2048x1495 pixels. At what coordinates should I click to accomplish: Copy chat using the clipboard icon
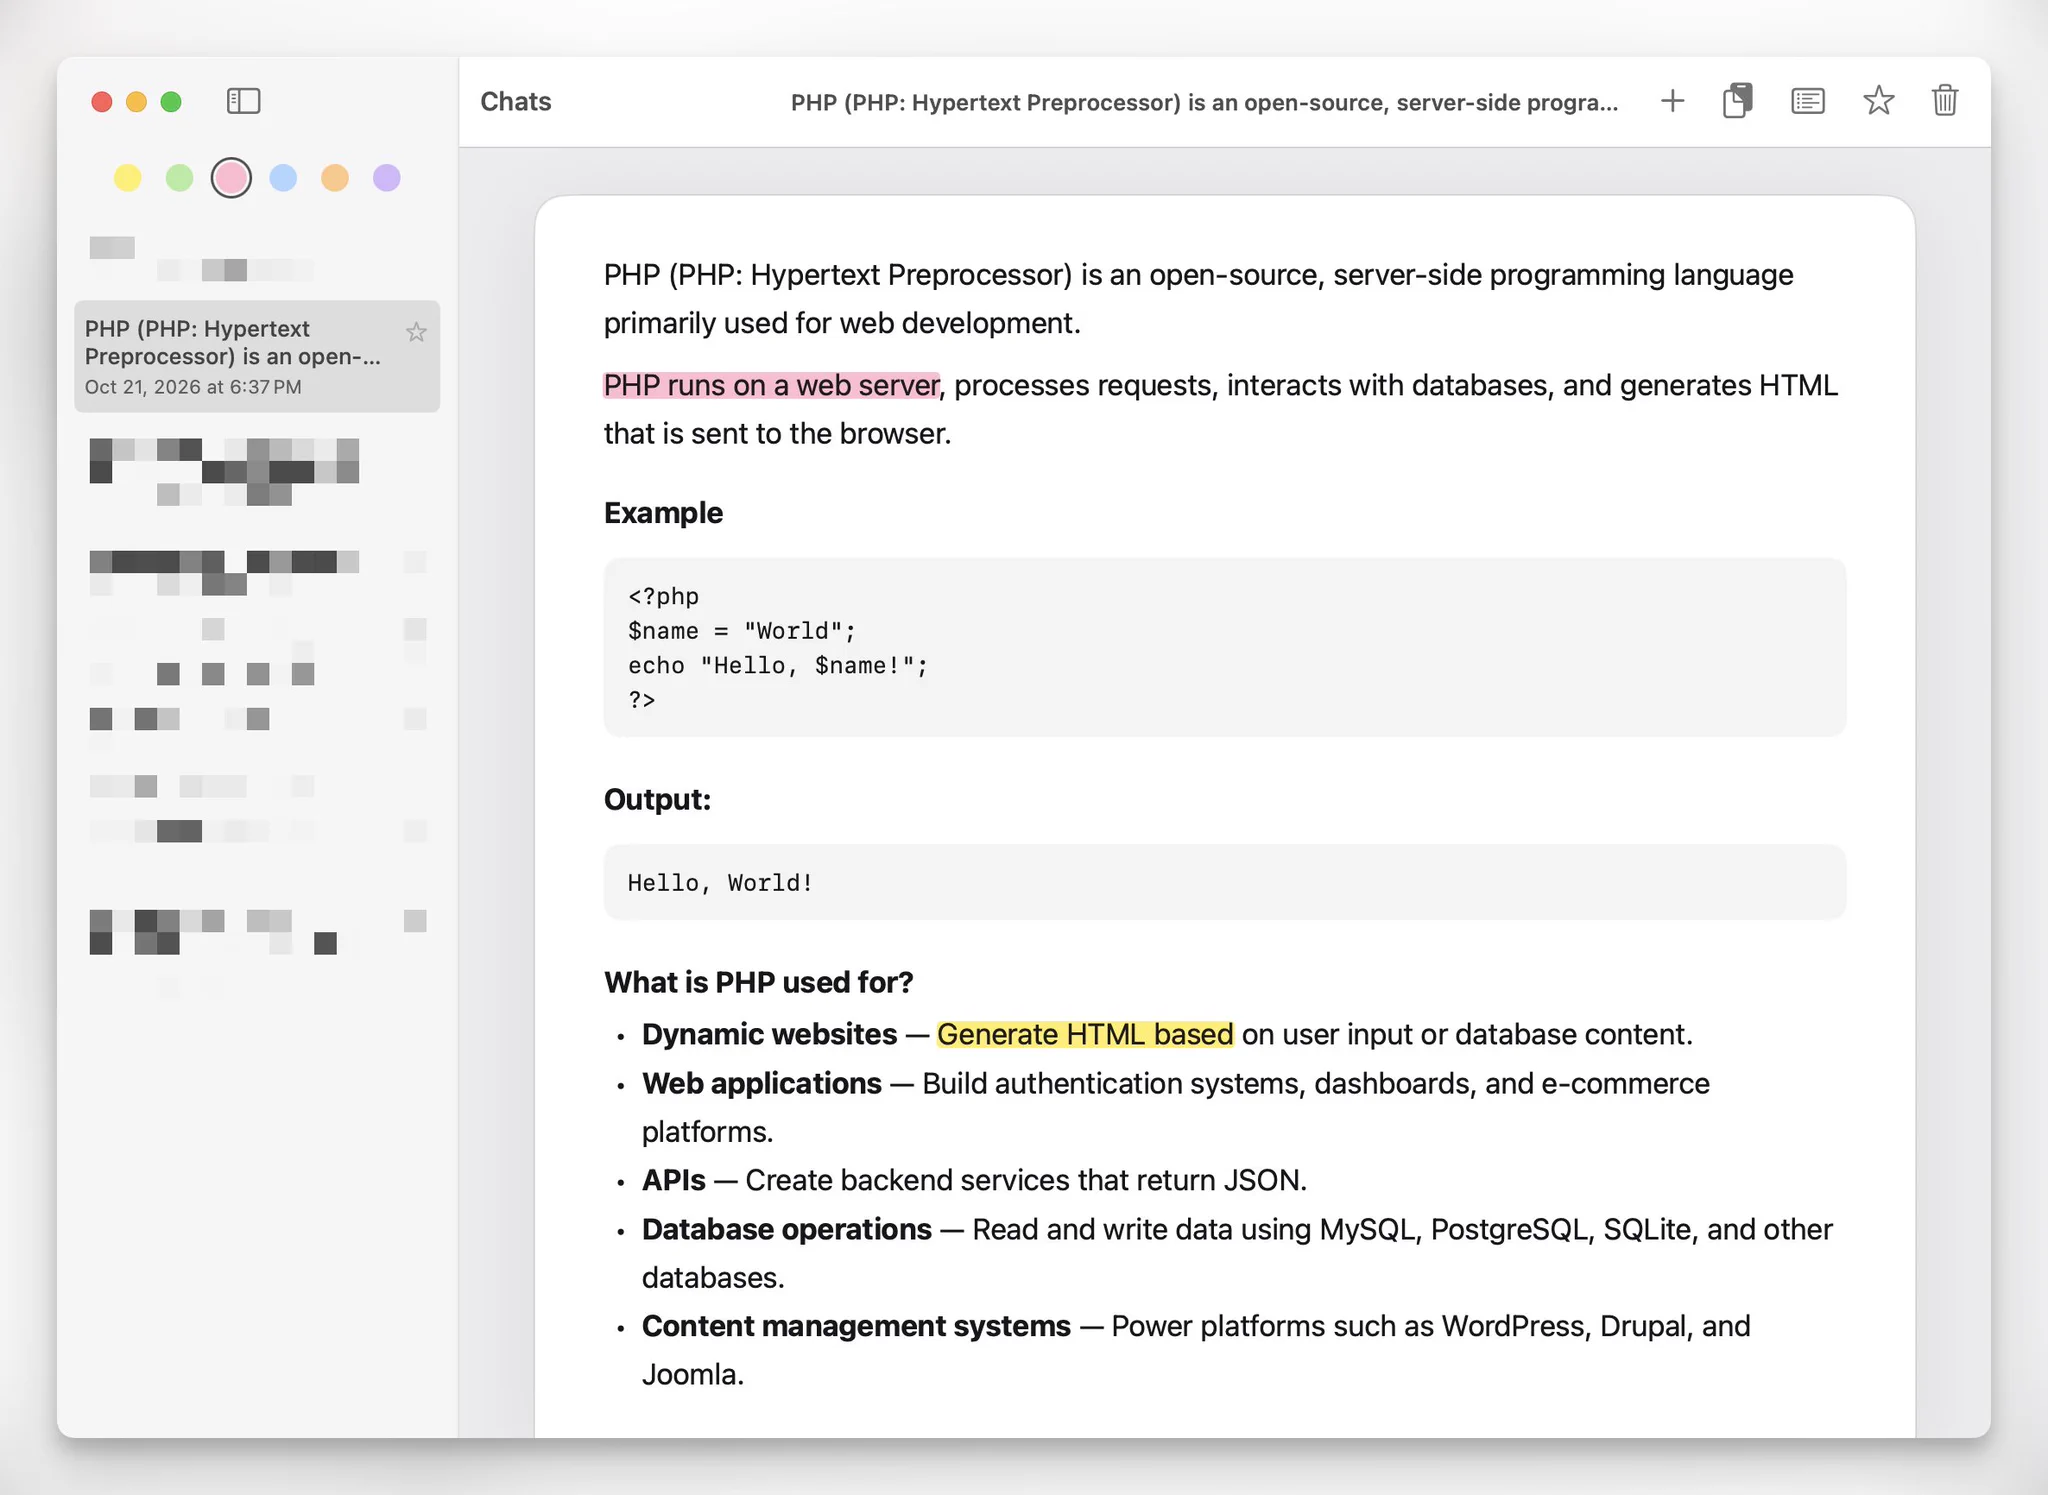1738,101
